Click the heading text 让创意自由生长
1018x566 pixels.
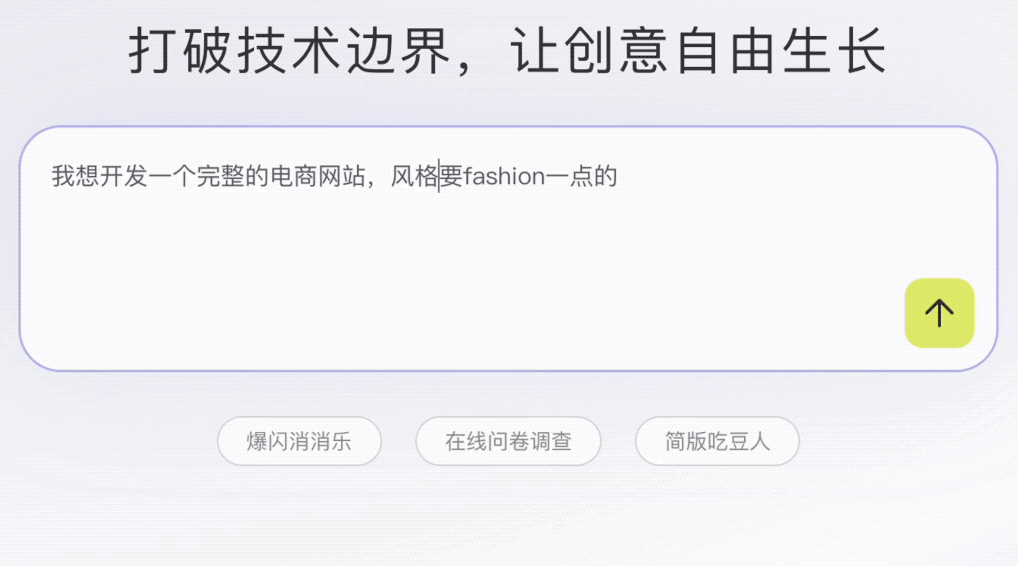699,51
